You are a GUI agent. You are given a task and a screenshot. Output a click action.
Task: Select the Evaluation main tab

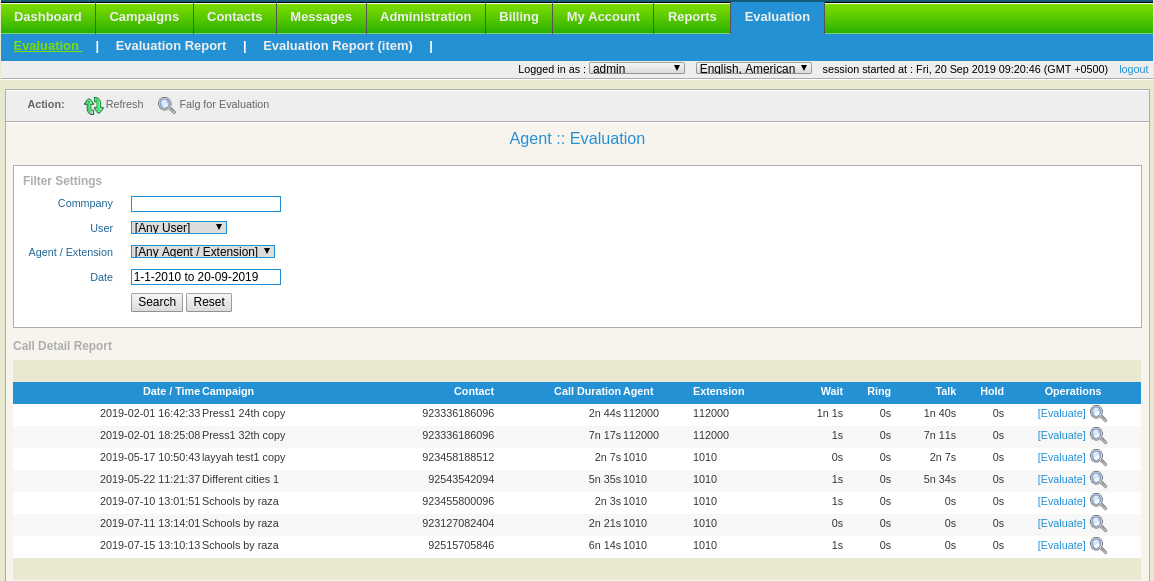point(777,17)
